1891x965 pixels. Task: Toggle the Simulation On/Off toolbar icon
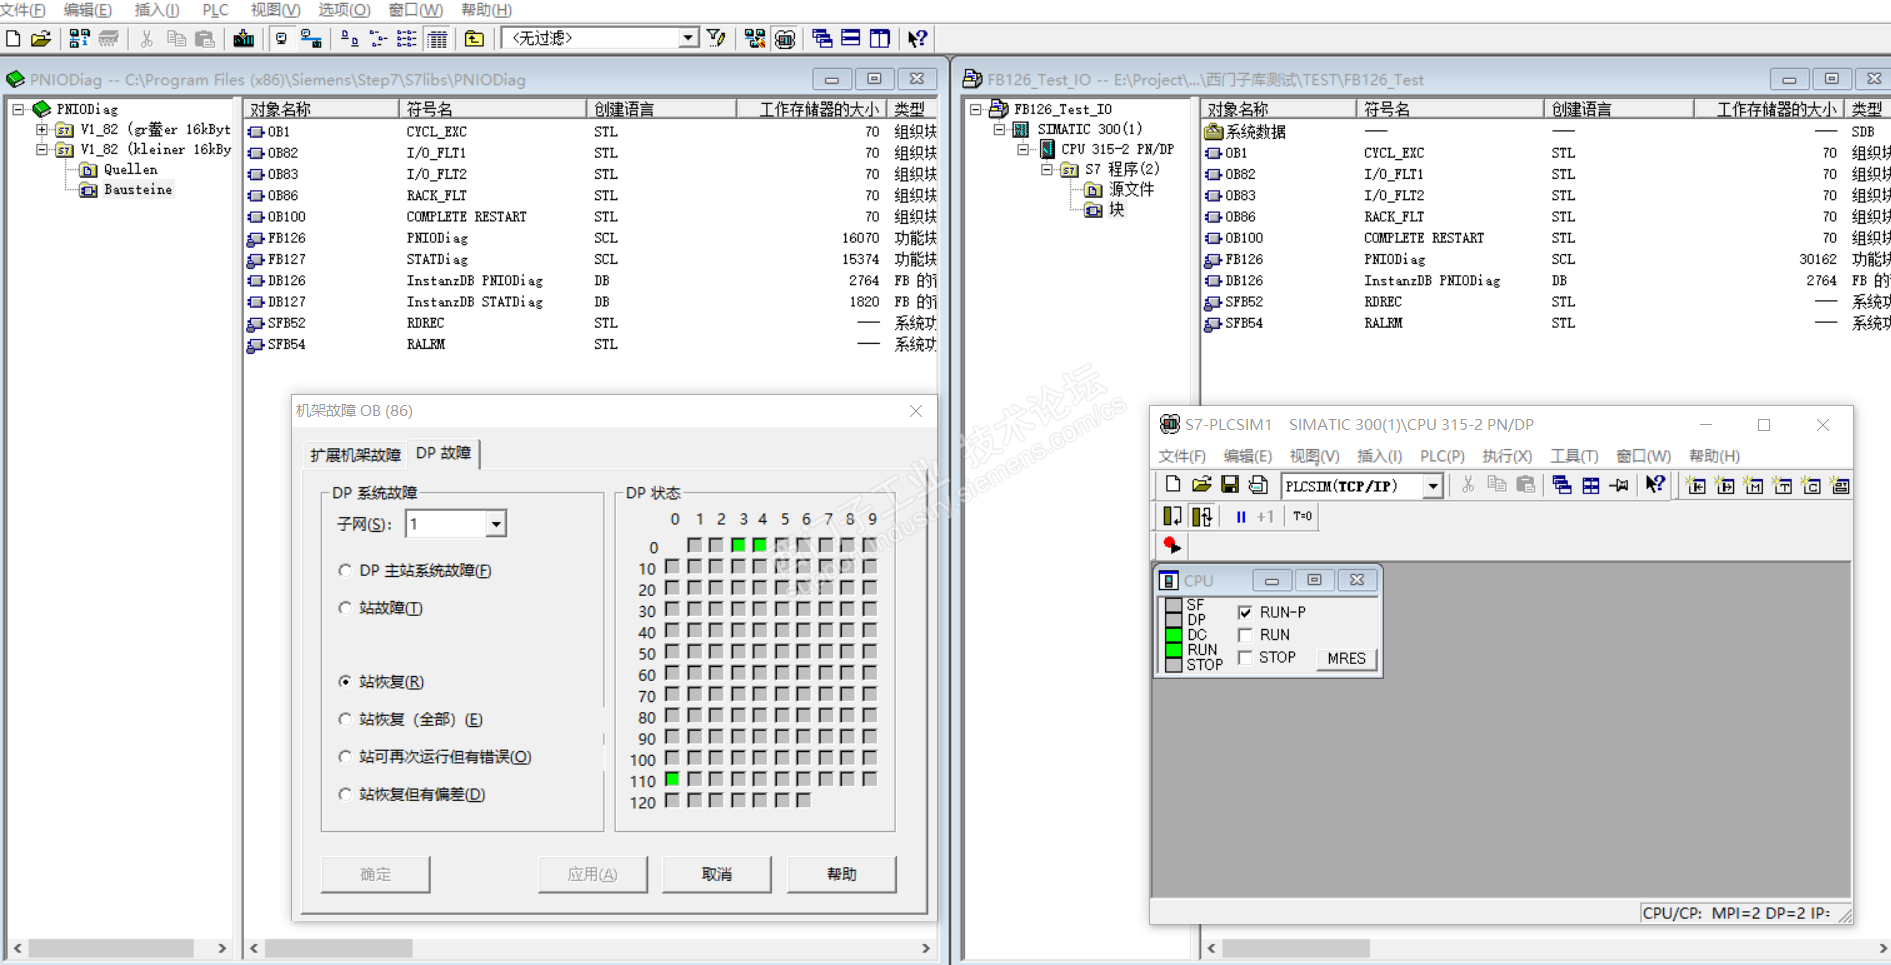[x=785, y=39]
